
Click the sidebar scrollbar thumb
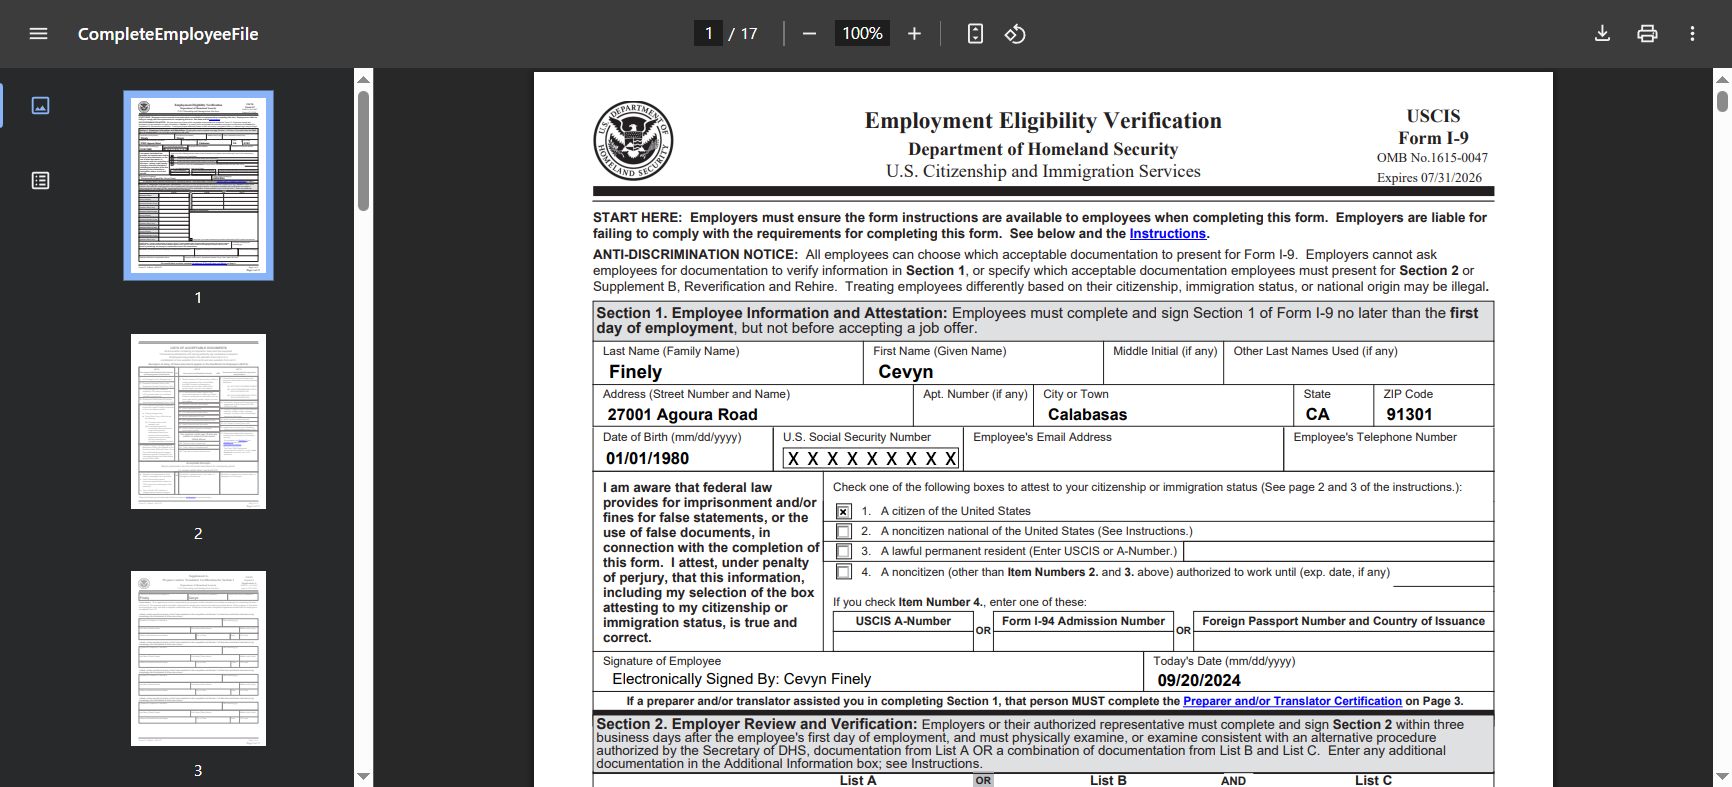click(364, 150)
